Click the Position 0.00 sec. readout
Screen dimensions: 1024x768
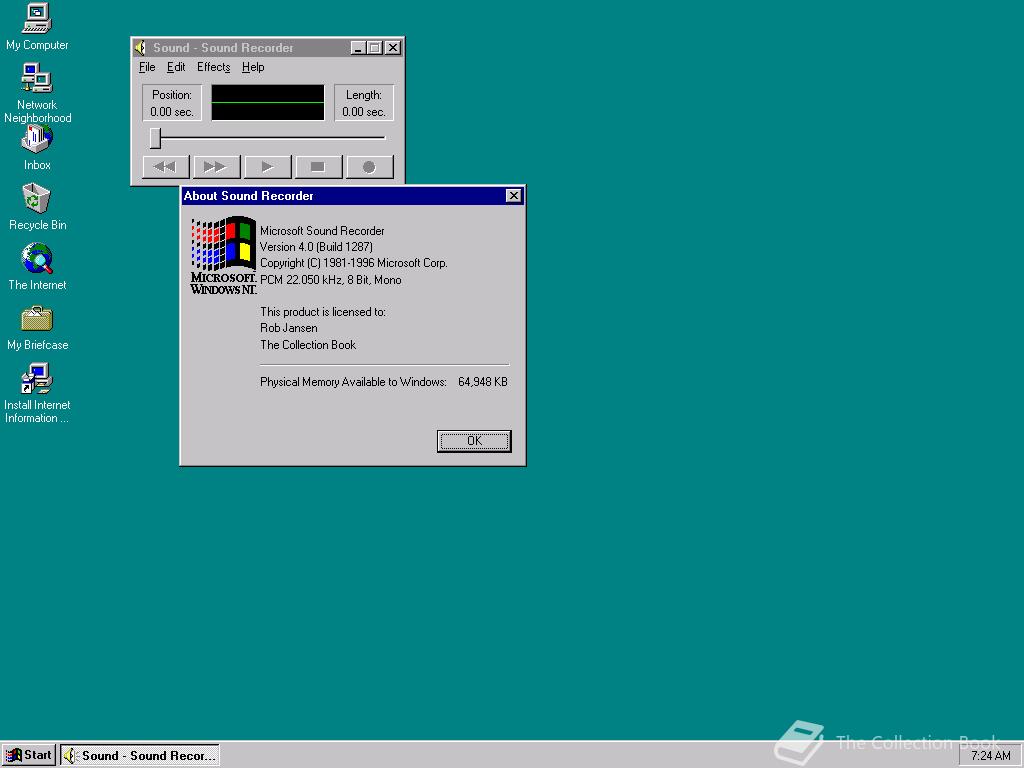[x=172, y=103]
